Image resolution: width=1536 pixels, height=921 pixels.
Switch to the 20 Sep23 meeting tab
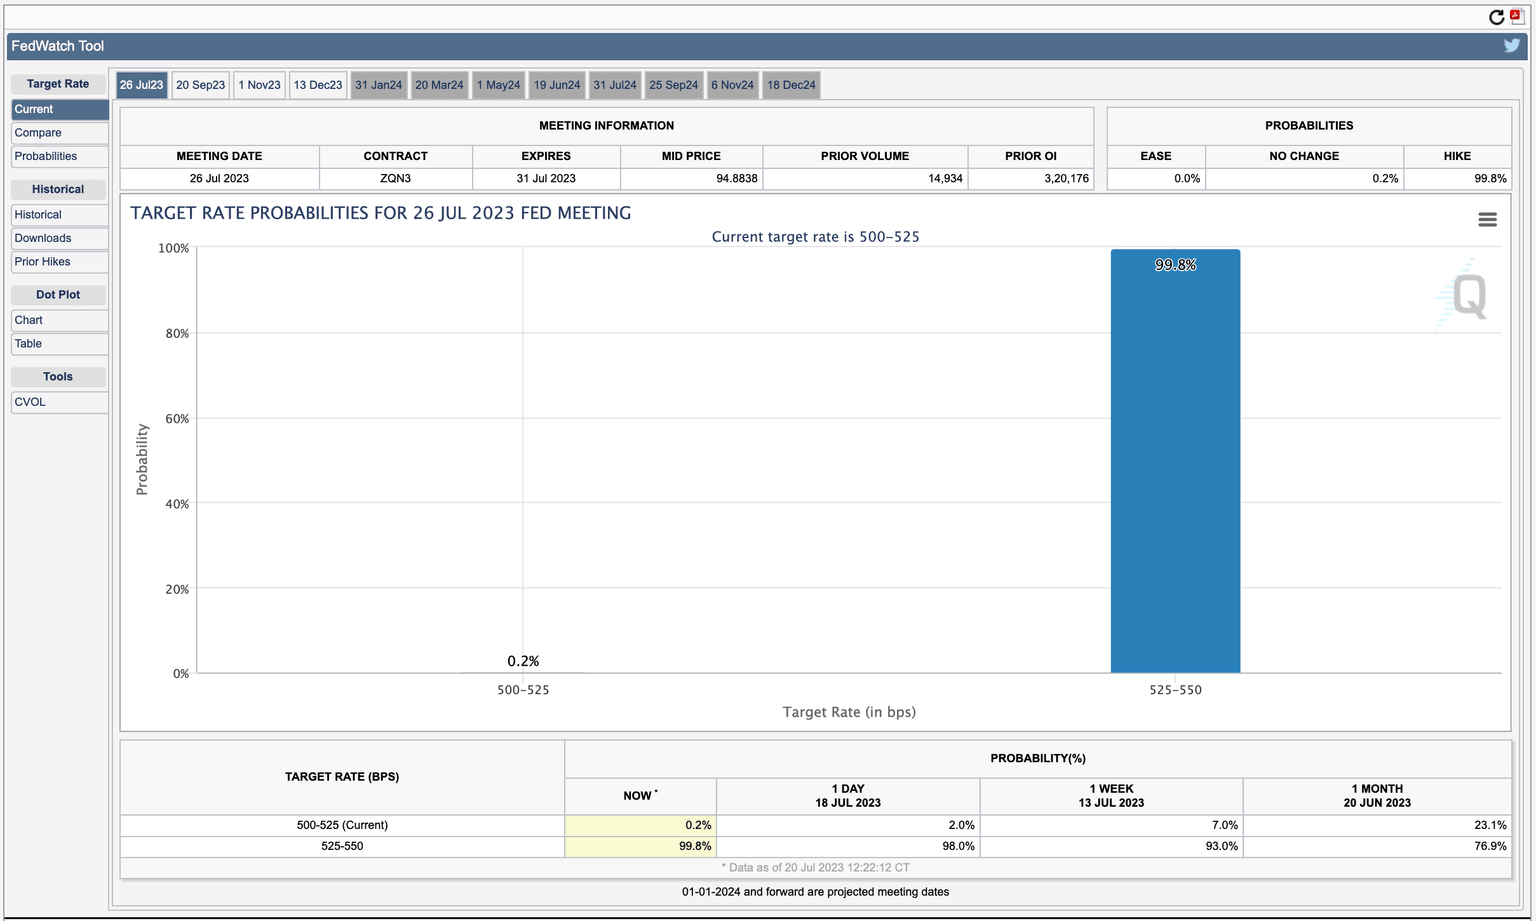pos(200,85)
